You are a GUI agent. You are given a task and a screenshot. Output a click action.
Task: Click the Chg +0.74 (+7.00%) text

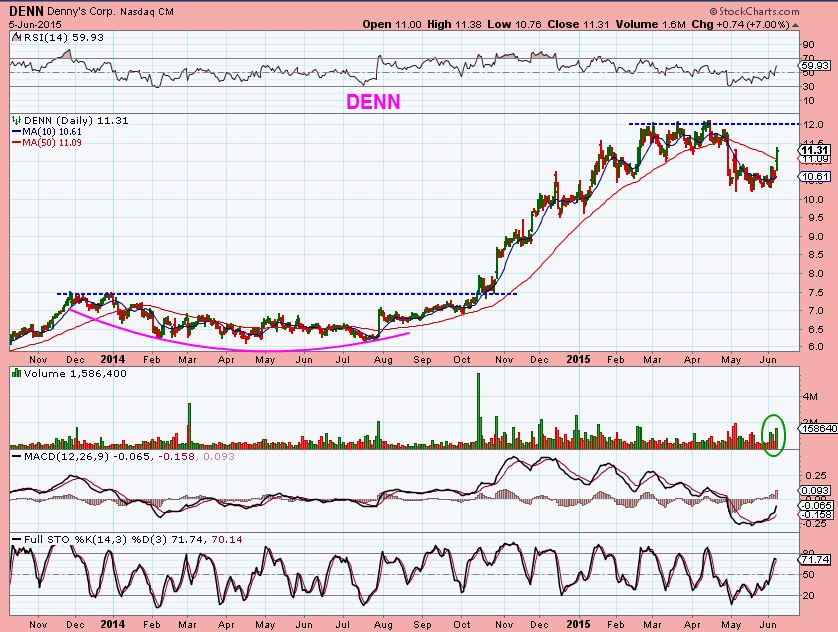[x=740, y=25]
